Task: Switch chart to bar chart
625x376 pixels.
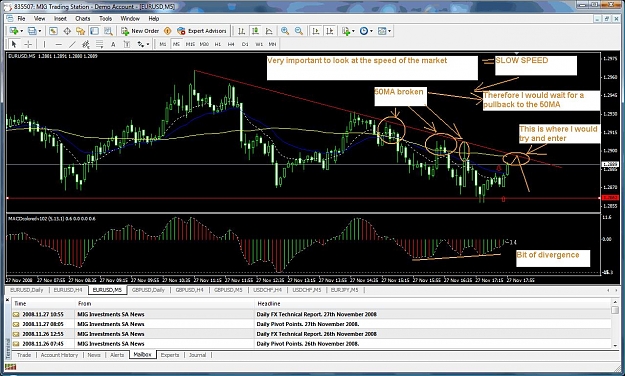Action: tap(242, 31)
